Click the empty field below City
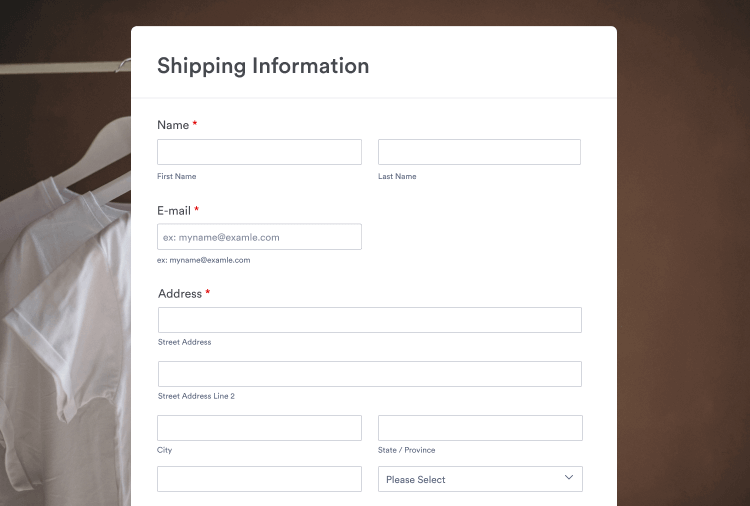 (x=259, y=479)
